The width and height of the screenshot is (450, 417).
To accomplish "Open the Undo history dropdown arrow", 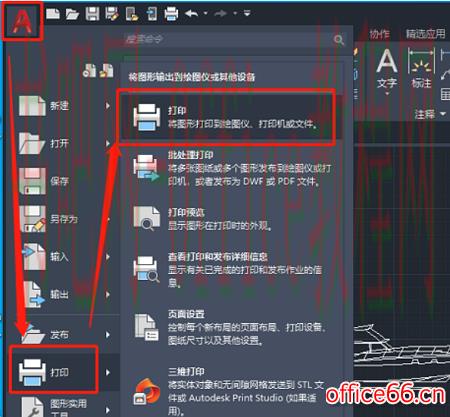I will (205, 14).
